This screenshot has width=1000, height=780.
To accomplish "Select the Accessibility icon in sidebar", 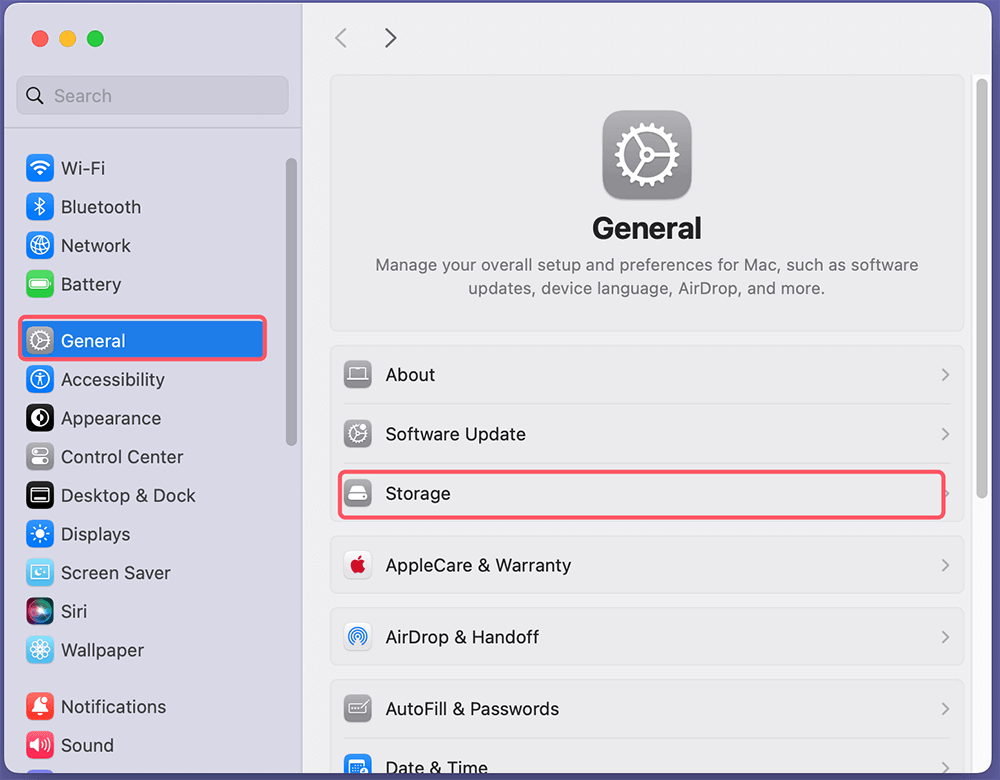I will pos(39,380).
